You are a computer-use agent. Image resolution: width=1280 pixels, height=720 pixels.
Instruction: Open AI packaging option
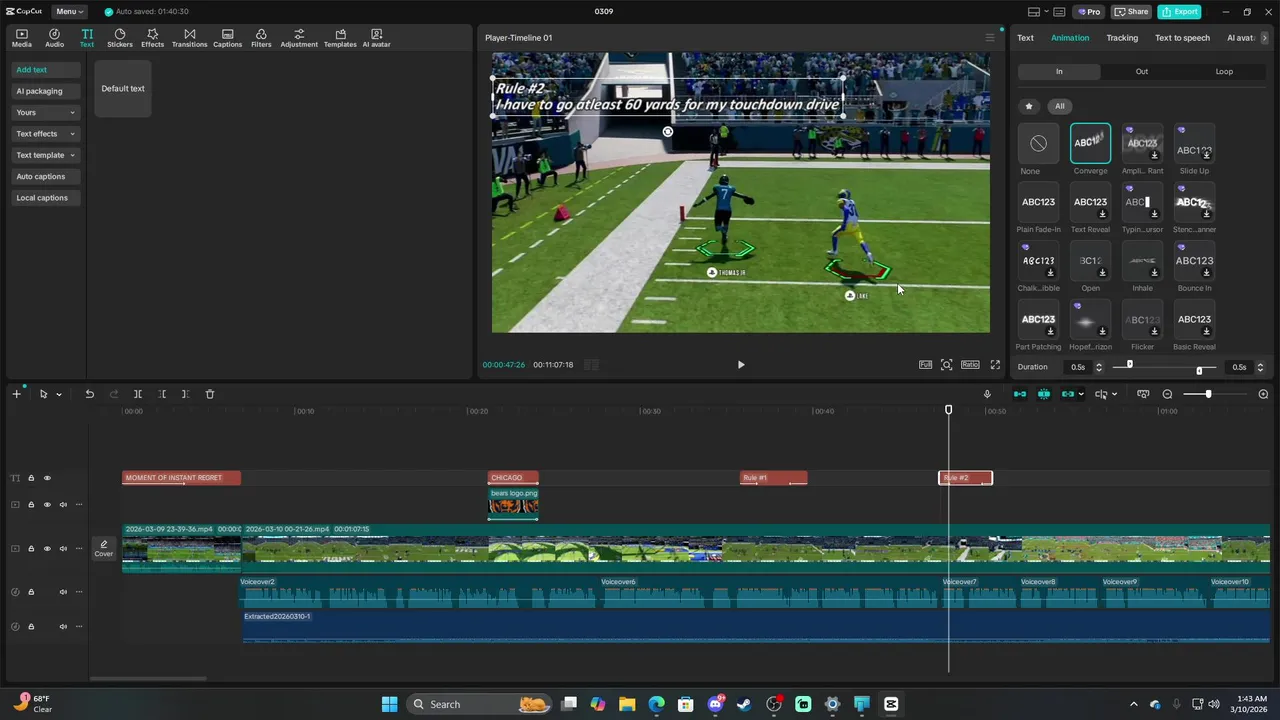(46, 91)
